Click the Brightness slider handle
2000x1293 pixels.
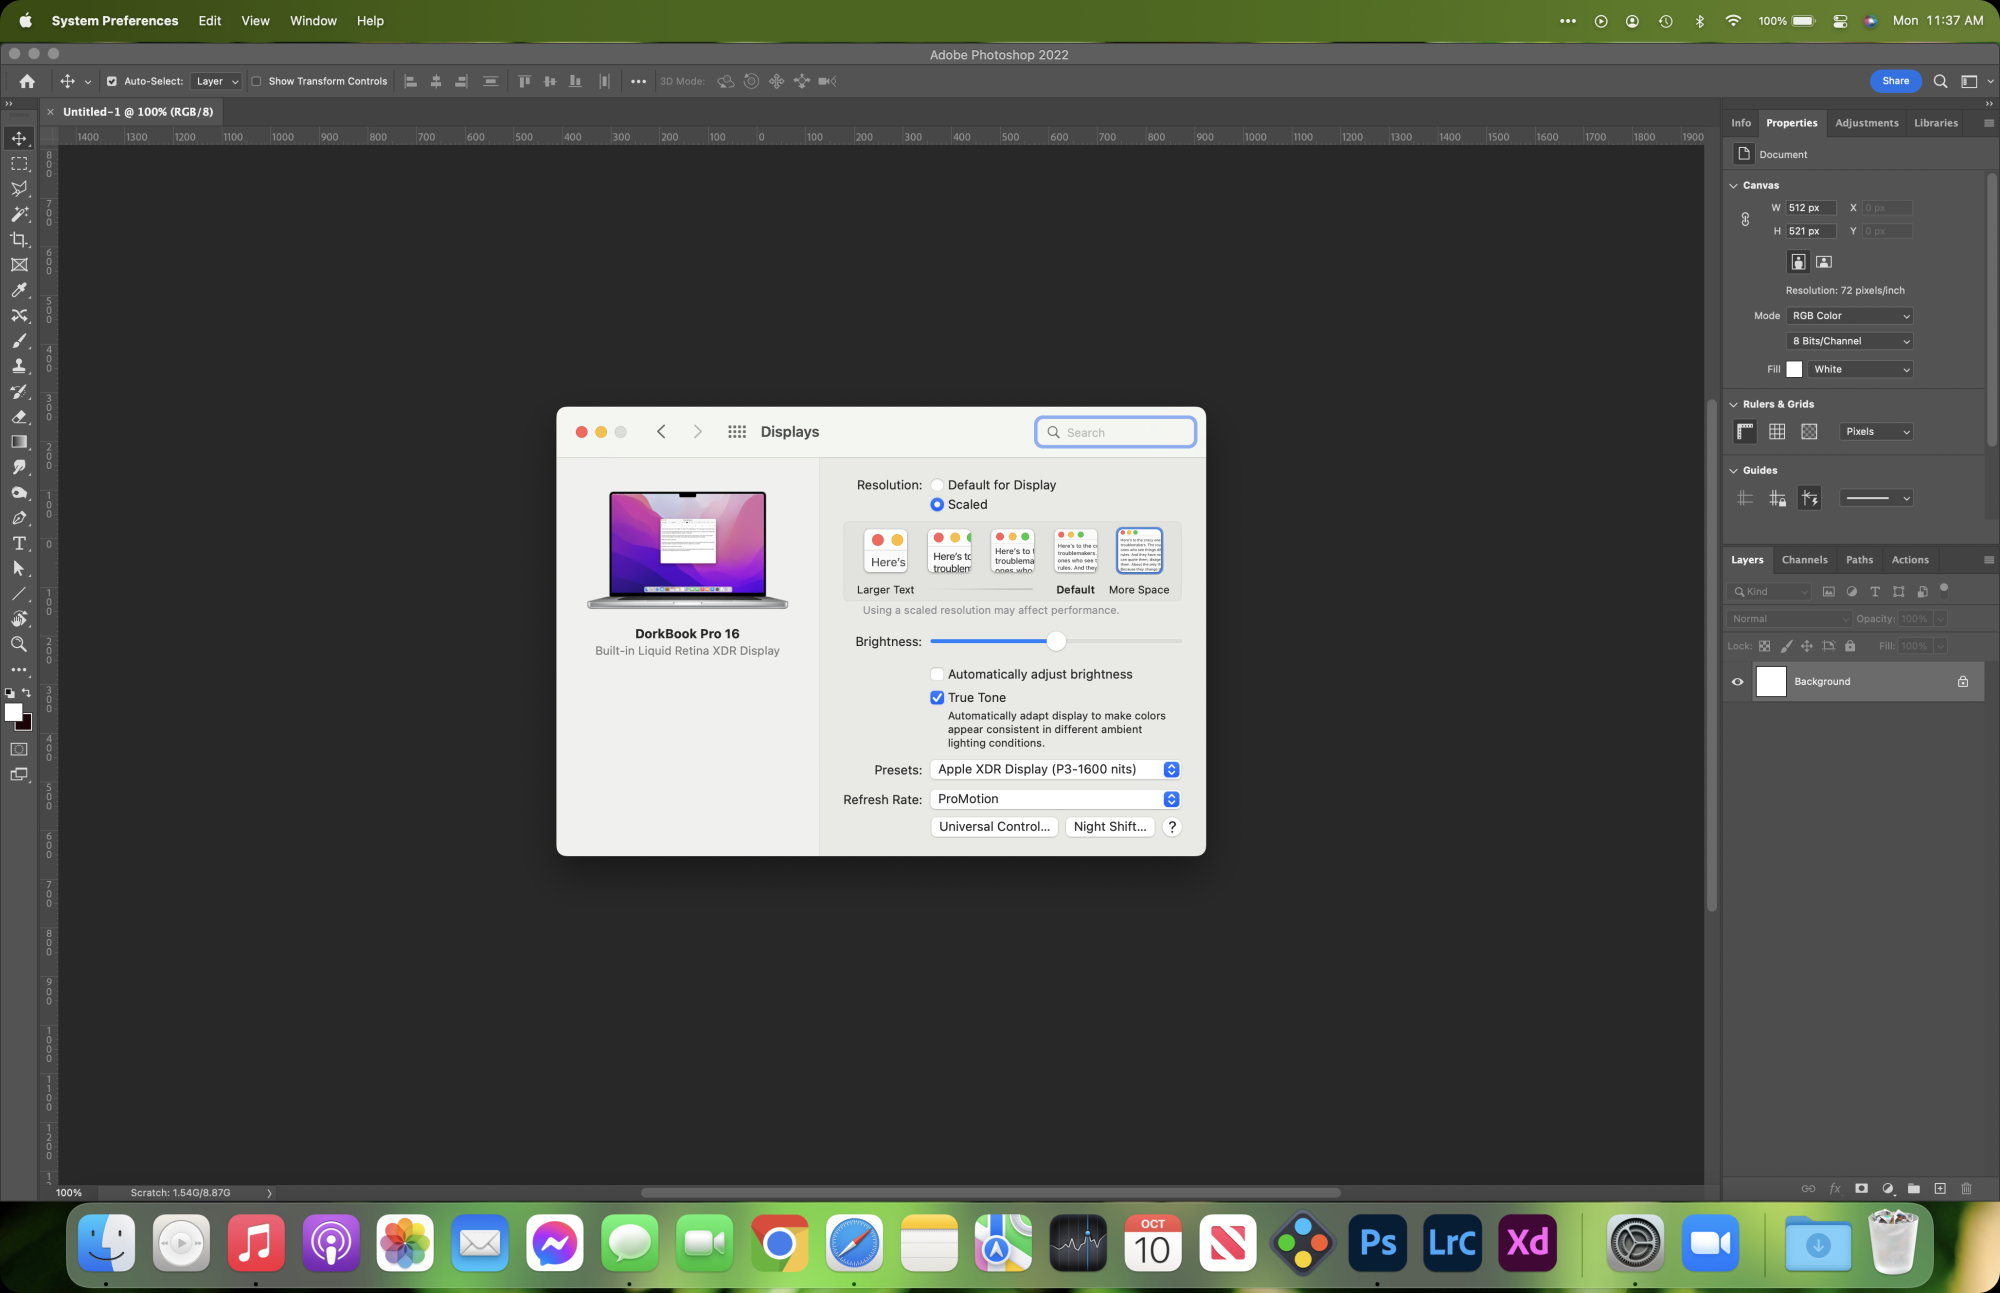point(1056,642)
